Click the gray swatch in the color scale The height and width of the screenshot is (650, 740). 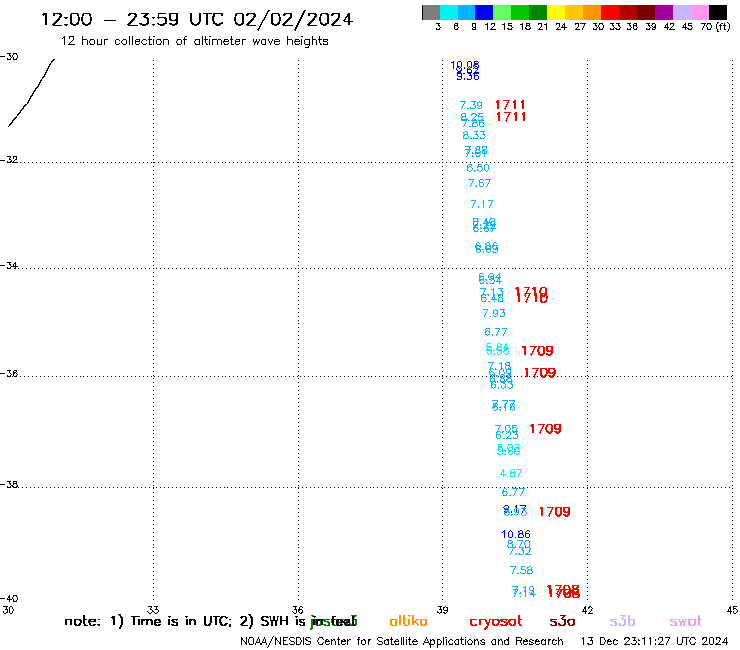pyautogui.click(x=431, y=12)
